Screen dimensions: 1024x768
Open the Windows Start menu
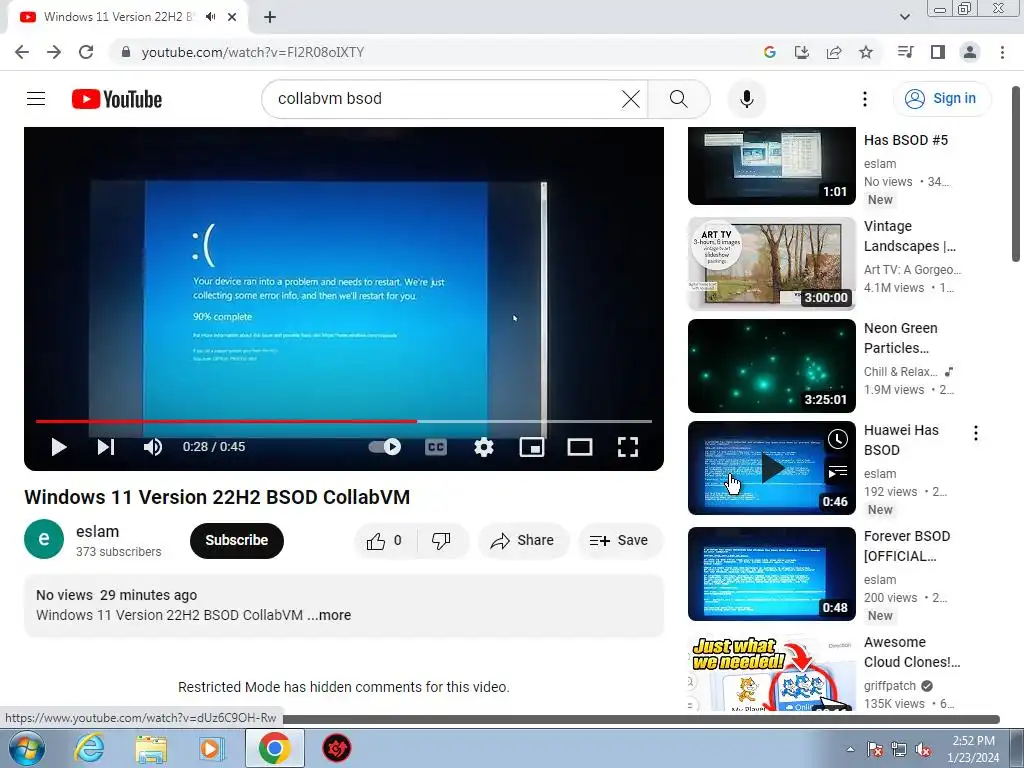click(26, 748)
